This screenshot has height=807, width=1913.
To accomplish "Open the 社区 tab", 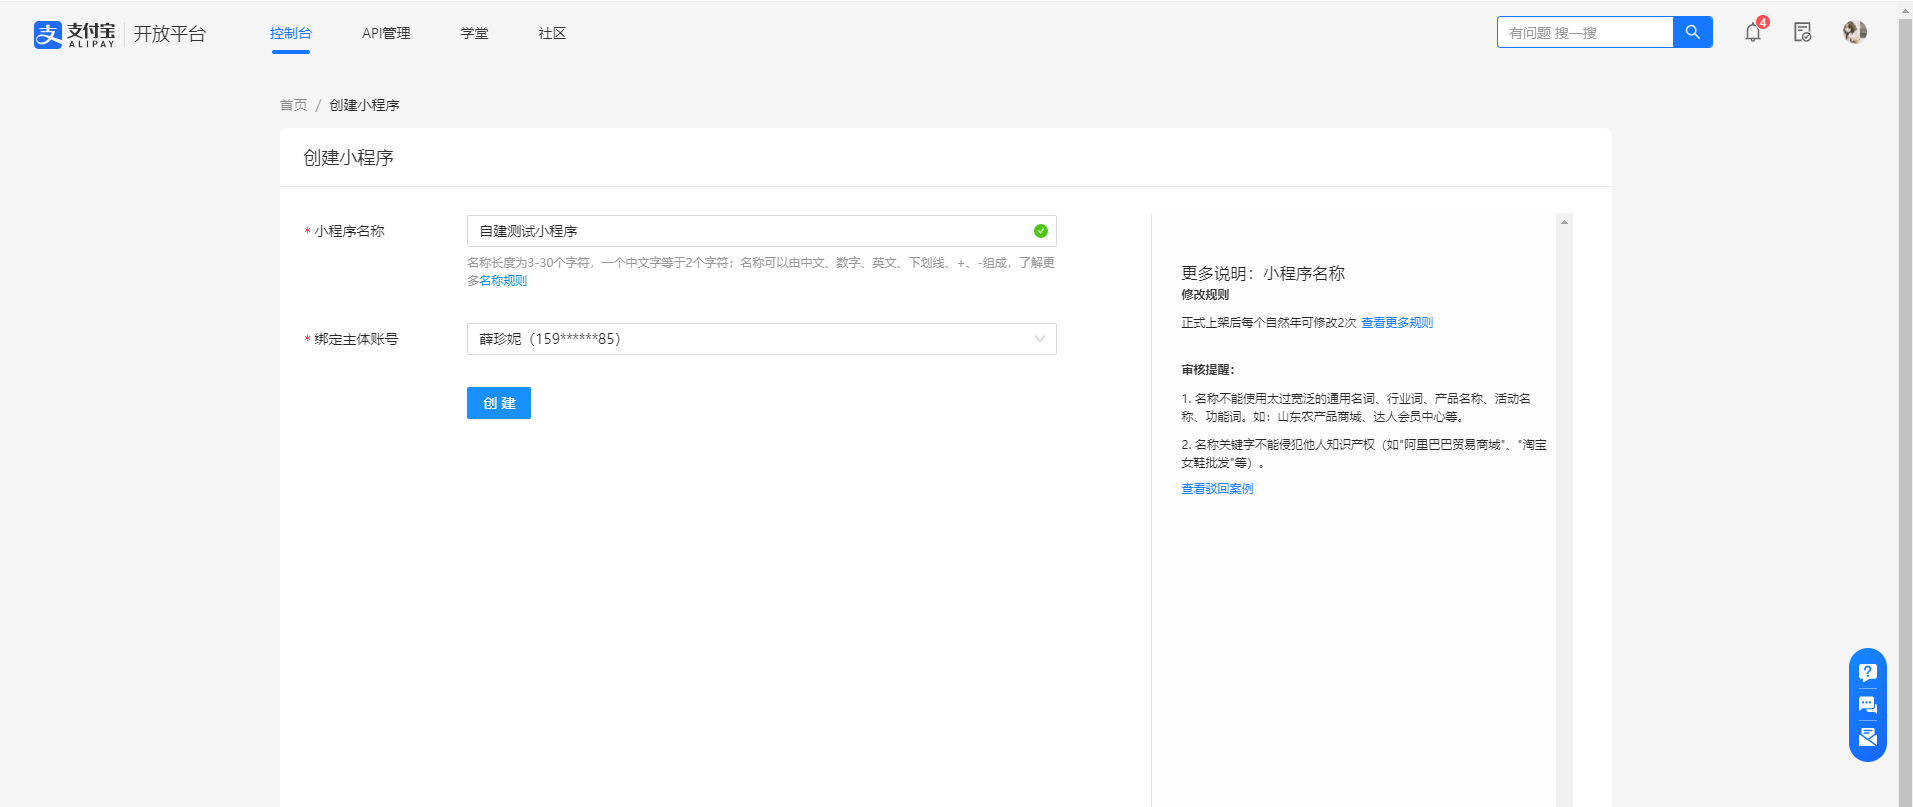I will click(552, 34).
